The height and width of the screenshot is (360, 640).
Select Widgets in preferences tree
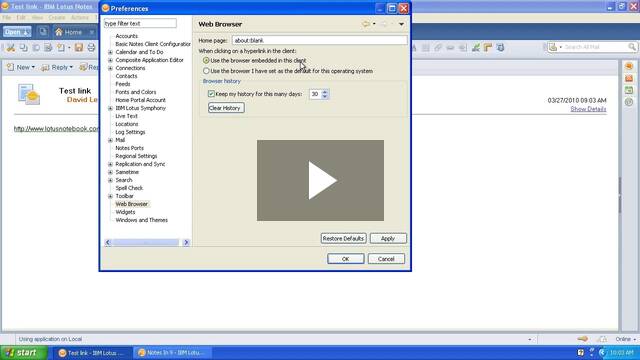point(125,212)
